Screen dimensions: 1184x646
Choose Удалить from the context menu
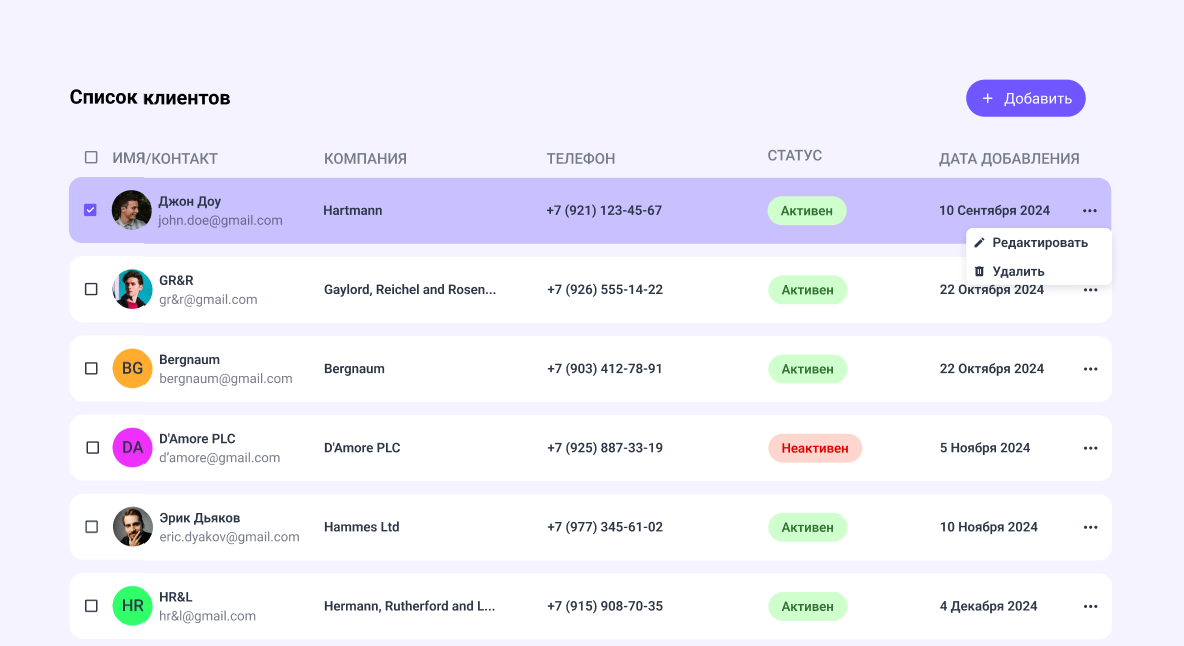pos(1018,271)
